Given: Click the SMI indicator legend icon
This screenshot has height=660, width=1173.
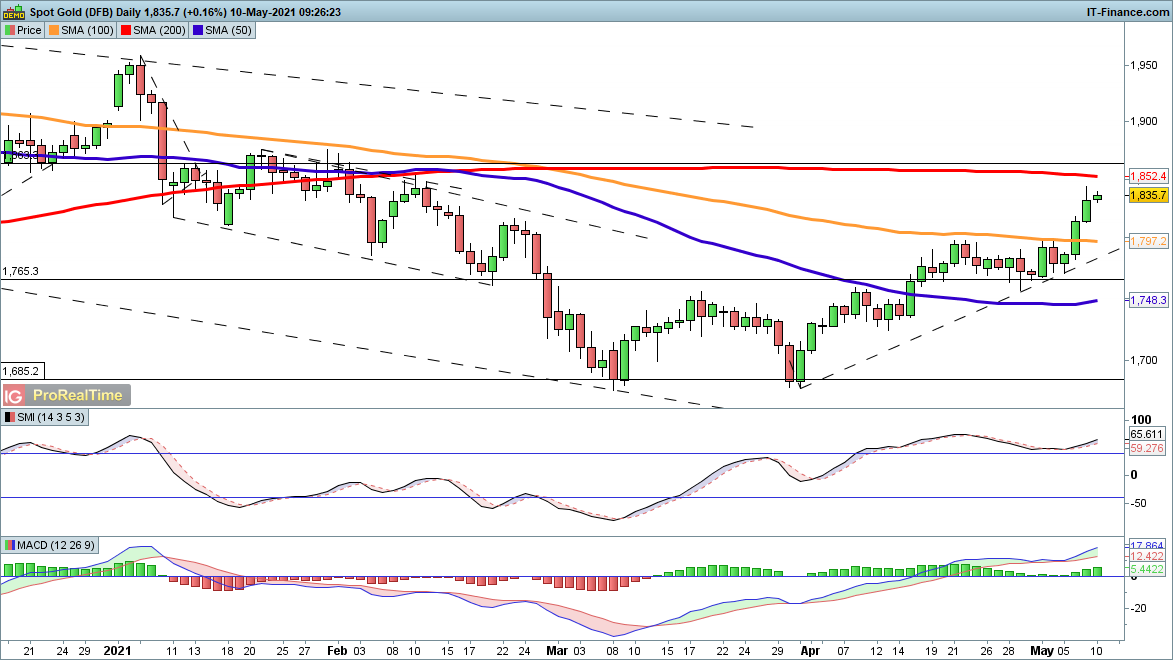Looking at the screenshot, I should 10,417.
